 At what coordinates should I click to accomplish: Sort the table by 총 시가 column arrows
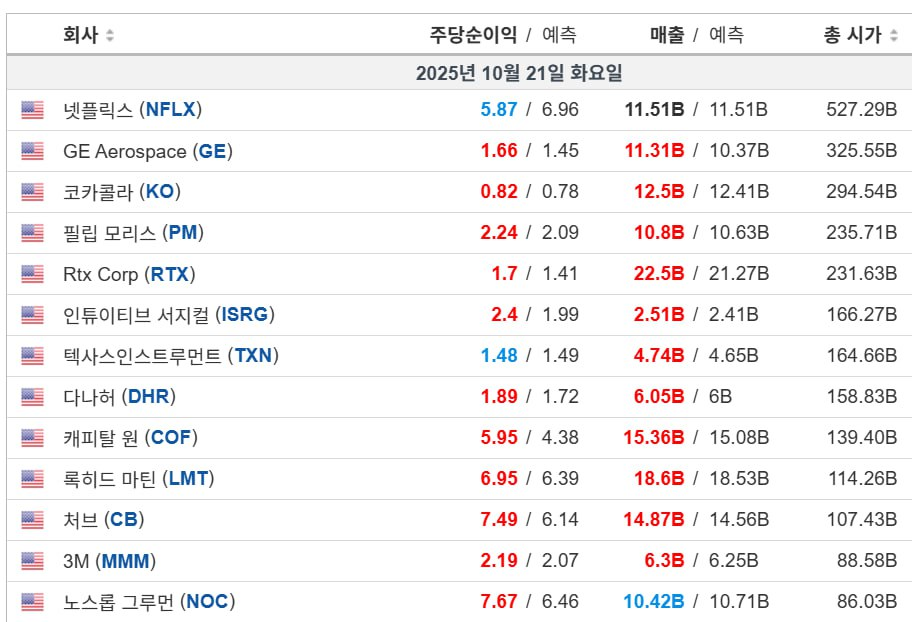[894, 35]
